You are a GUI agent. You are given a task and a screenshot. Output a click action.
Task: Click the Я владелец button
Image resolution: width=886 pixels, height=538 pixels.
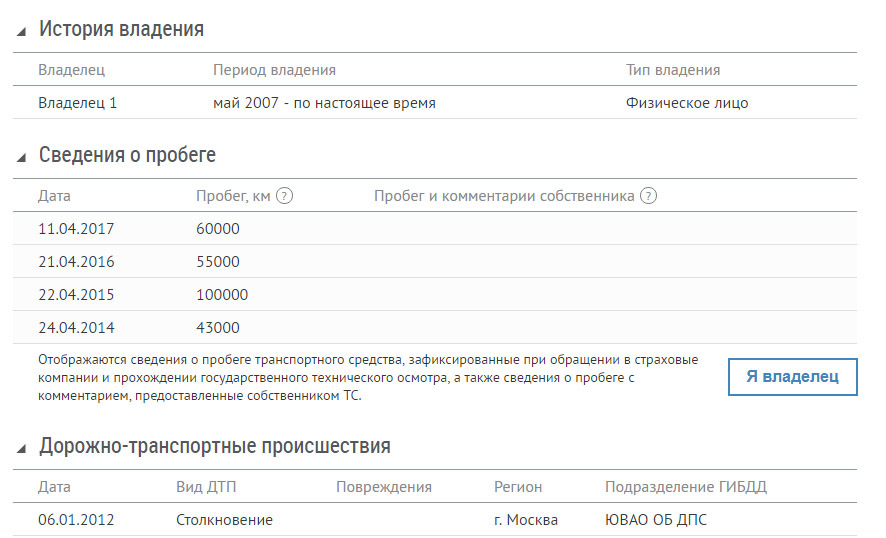click(792, 377)
